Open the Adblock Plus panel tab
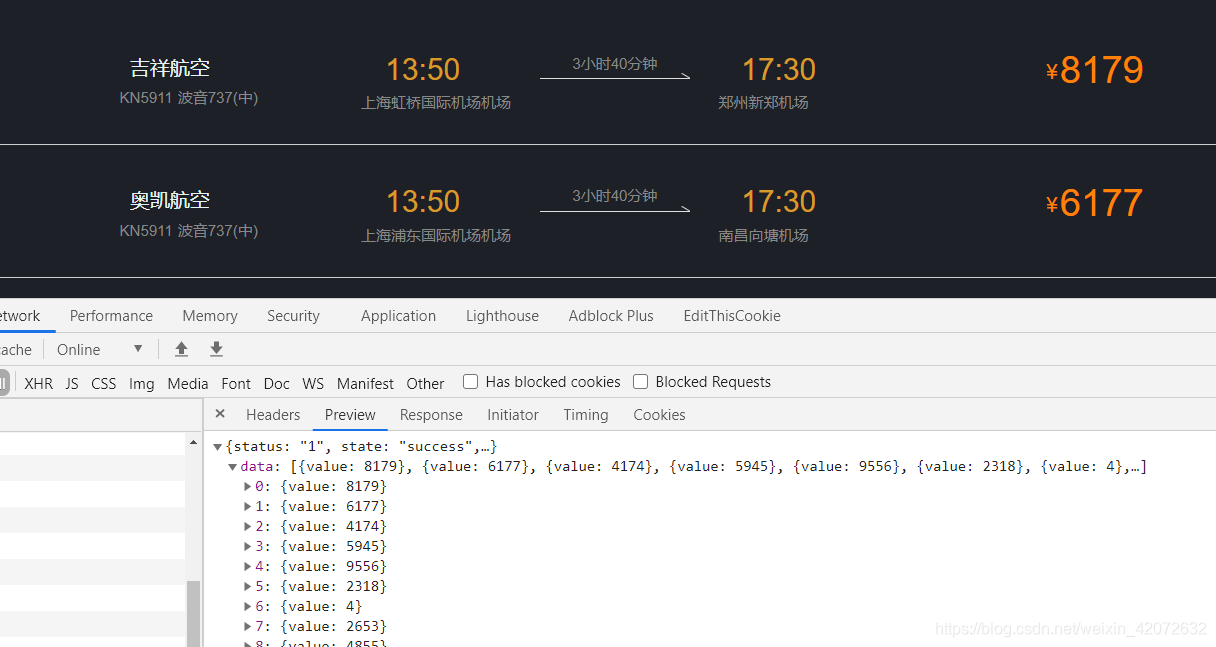The width and height of the screenshot is (1216, 647). 611,316
